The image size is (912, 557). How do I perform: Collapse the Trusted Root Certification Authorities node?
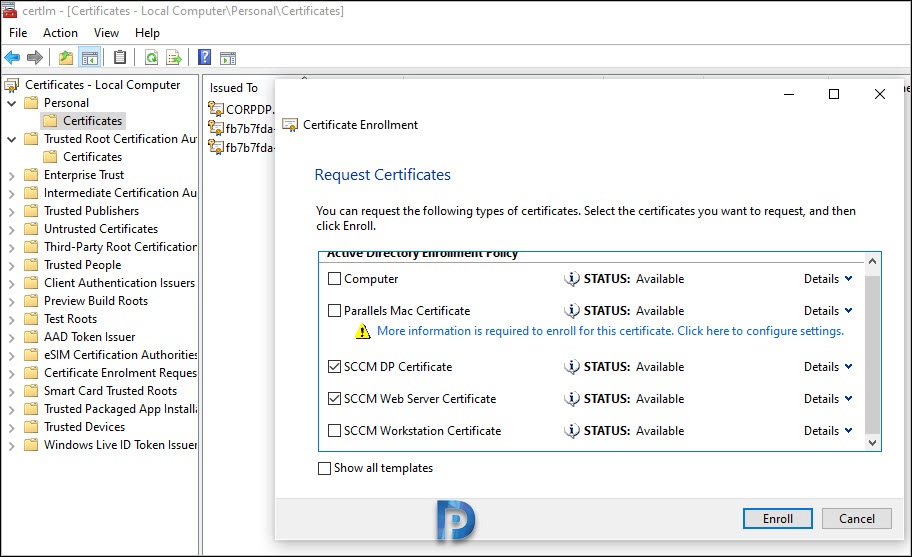click(x=12, y=140)
